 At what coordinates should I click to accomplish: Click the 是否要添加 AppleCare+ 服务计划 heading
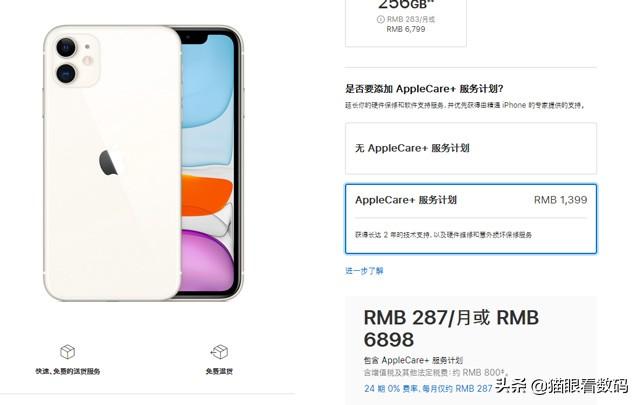(424, 89)
